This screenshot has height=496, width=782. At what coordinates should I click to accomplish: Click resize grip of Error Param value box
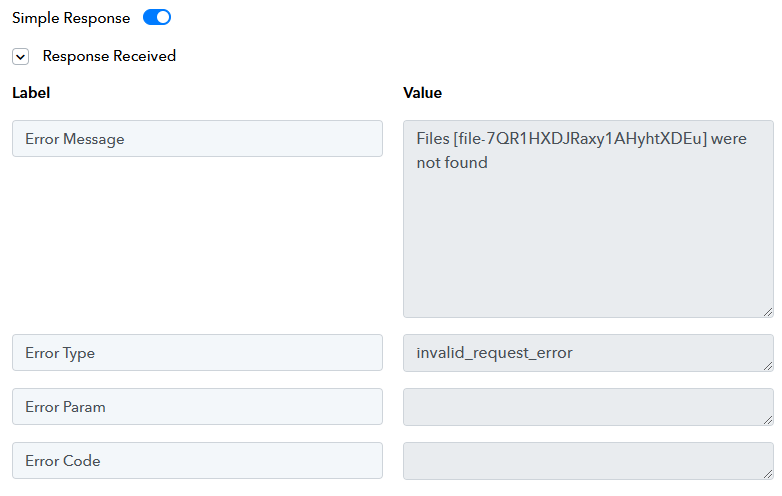(x=768, y=420)
